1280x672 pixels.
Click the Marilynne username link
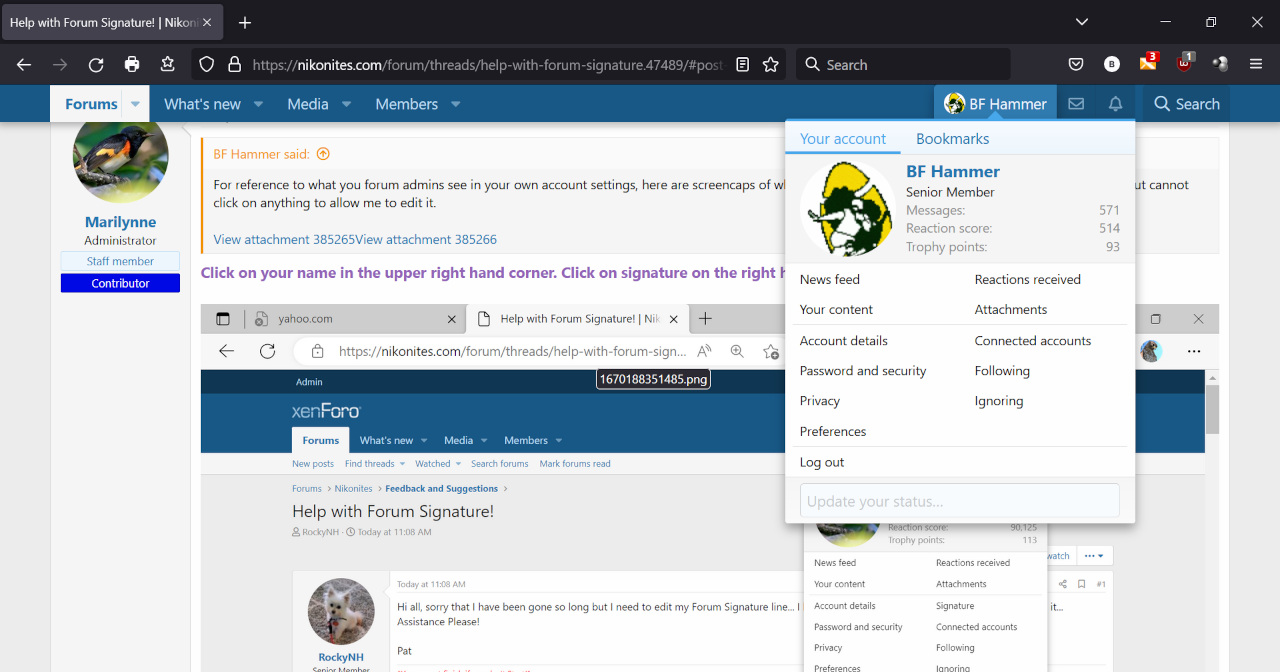pyautogui.click(x=120, y=222)
